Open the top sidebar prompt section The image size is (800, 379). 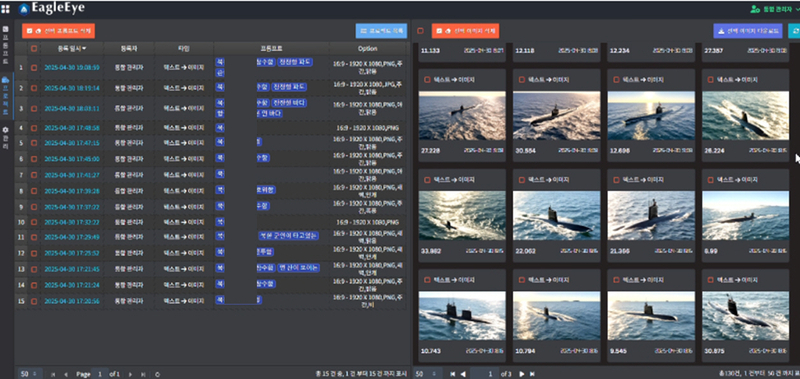pyautogui.click(x=6, y=44)
